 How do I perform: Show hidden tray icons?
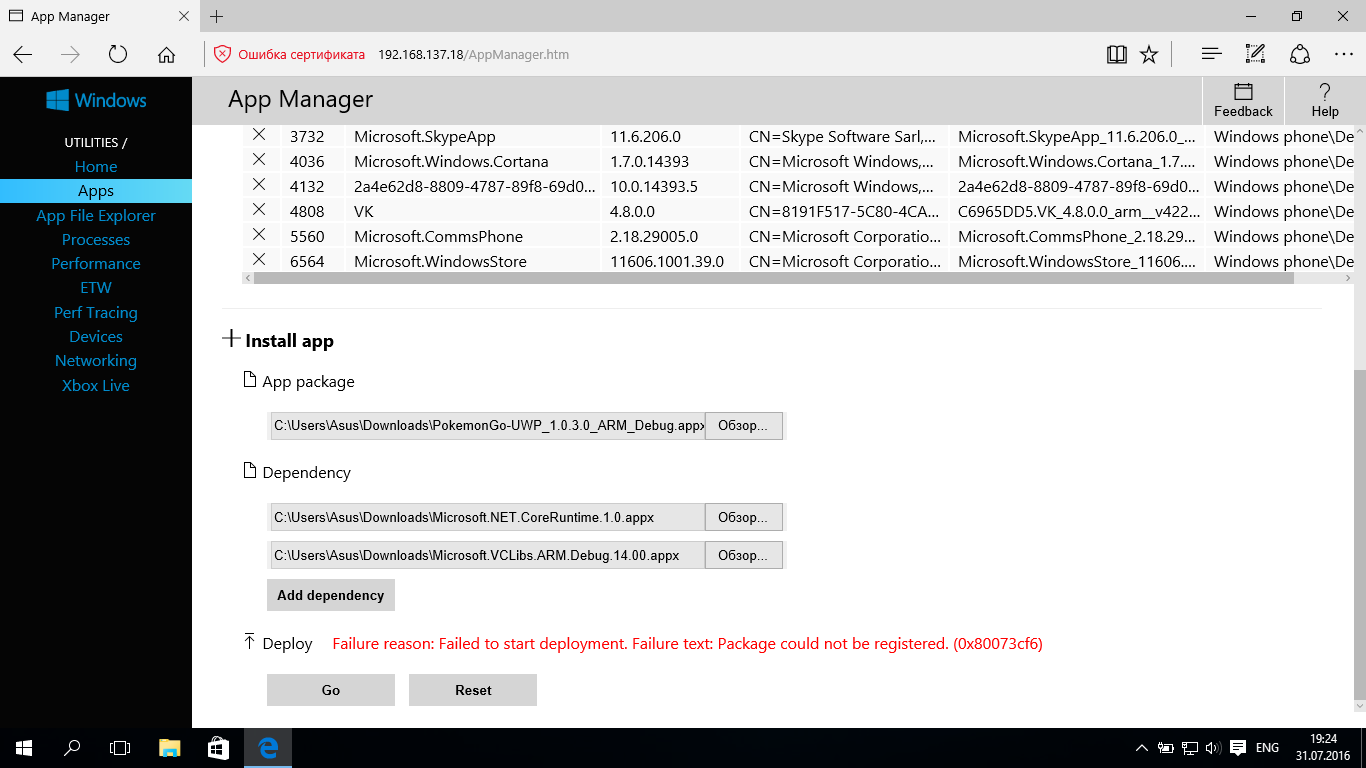pyautogui.click(x=1142, y=748)
